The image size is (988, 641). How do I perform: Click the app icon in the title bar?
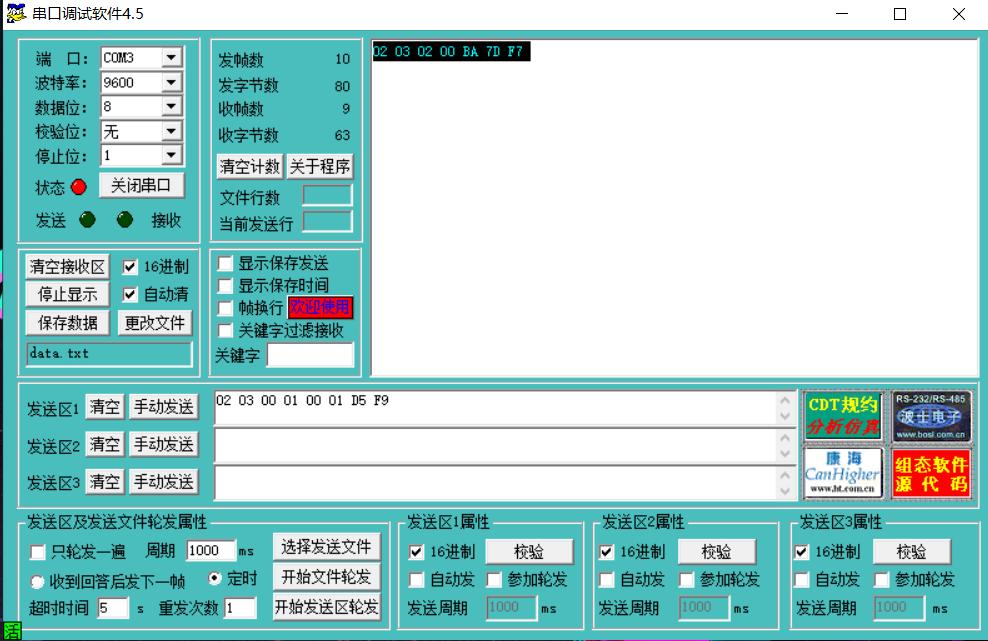pos(15,14)
